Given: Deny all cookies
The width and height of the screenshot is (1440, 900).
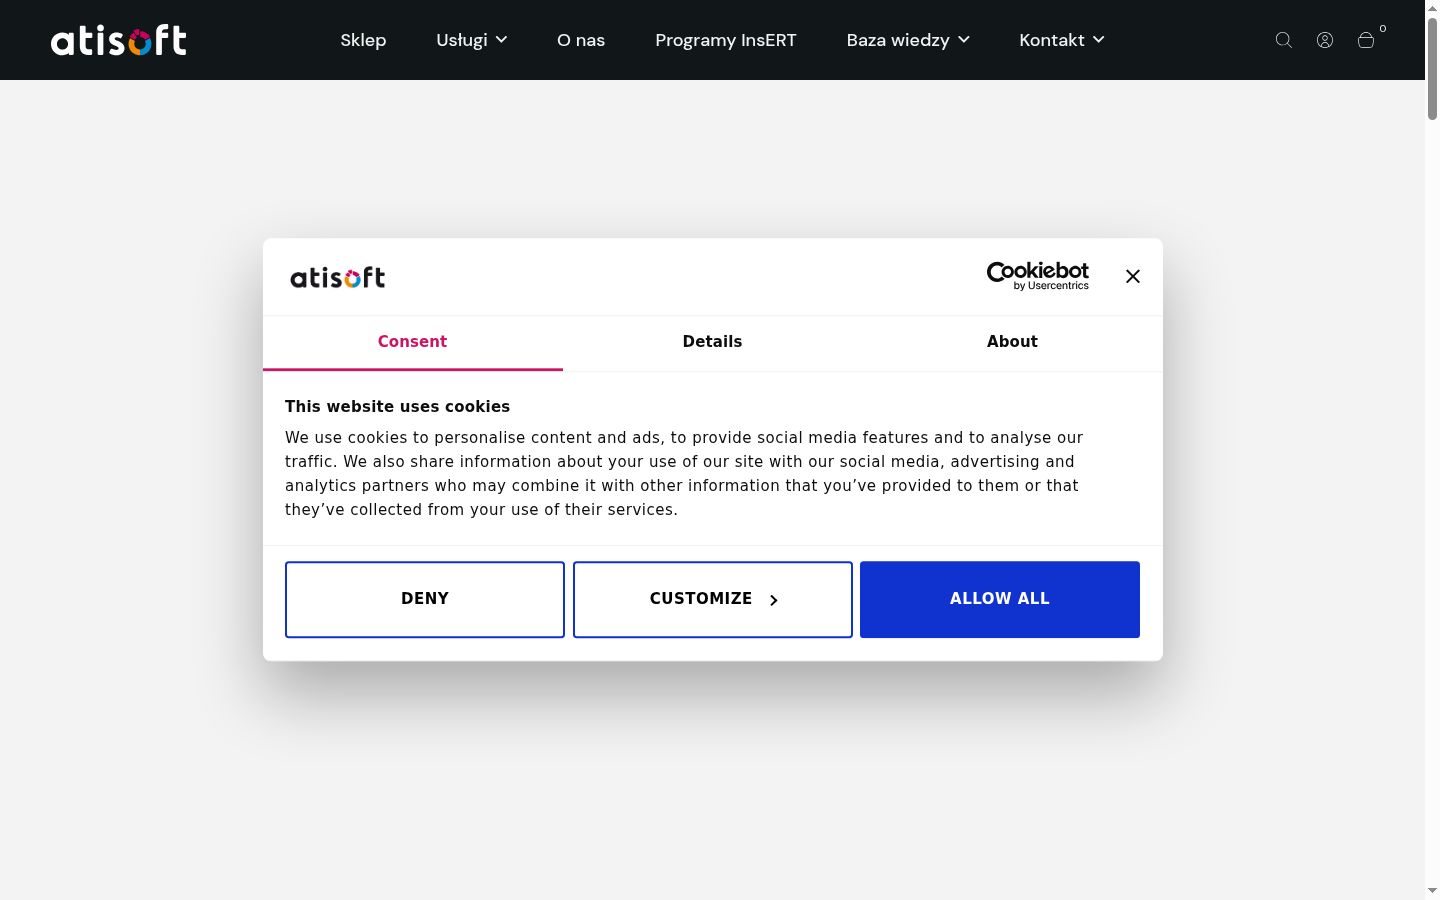Looking at the screenshot, I should (425, 599).
